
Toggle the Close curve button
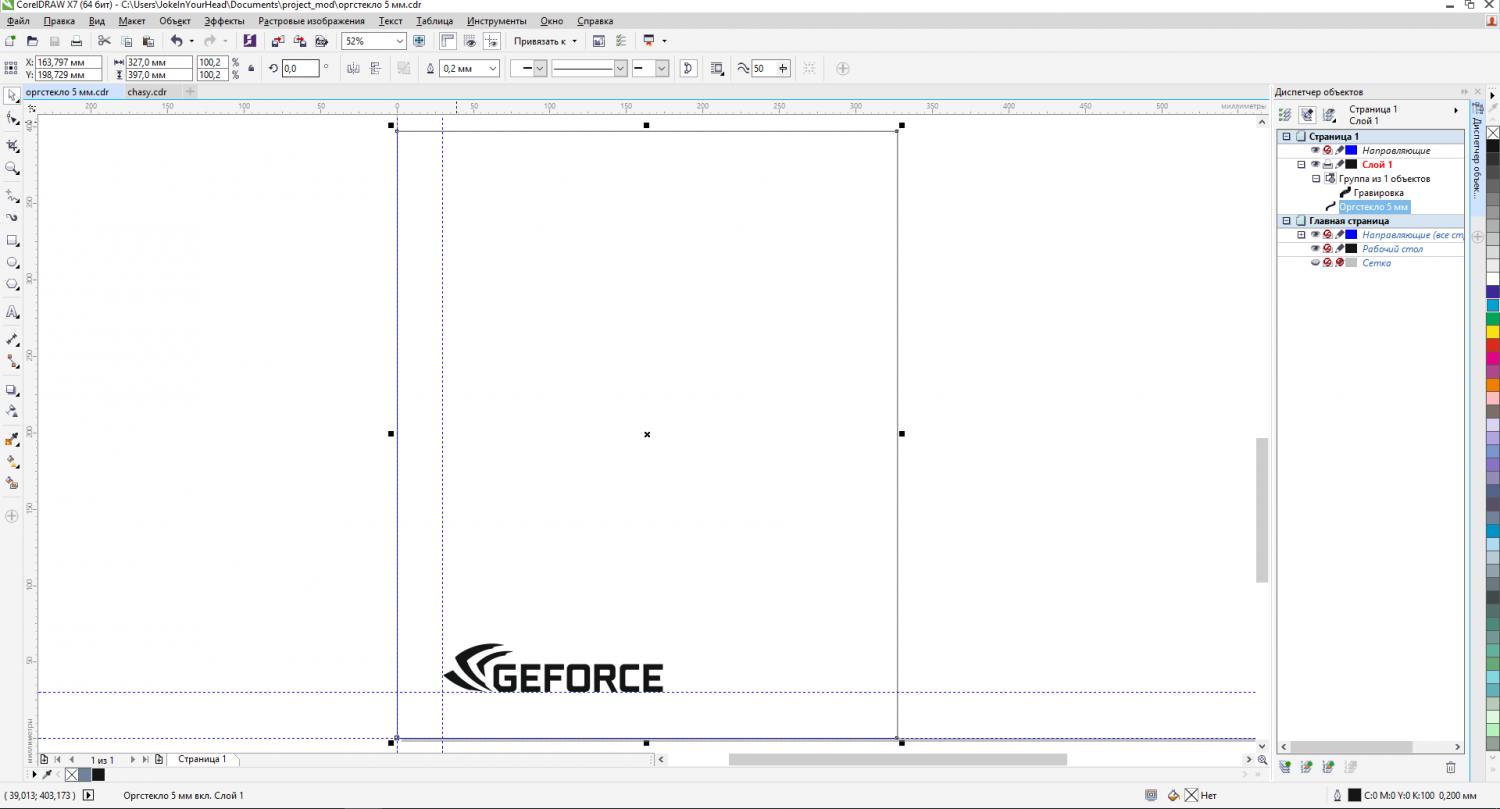pos(688,69)
